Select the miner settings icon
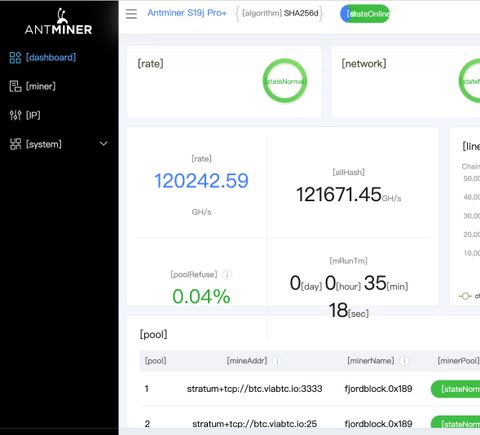This screenshot has height=435, width=480. (15, 86)
